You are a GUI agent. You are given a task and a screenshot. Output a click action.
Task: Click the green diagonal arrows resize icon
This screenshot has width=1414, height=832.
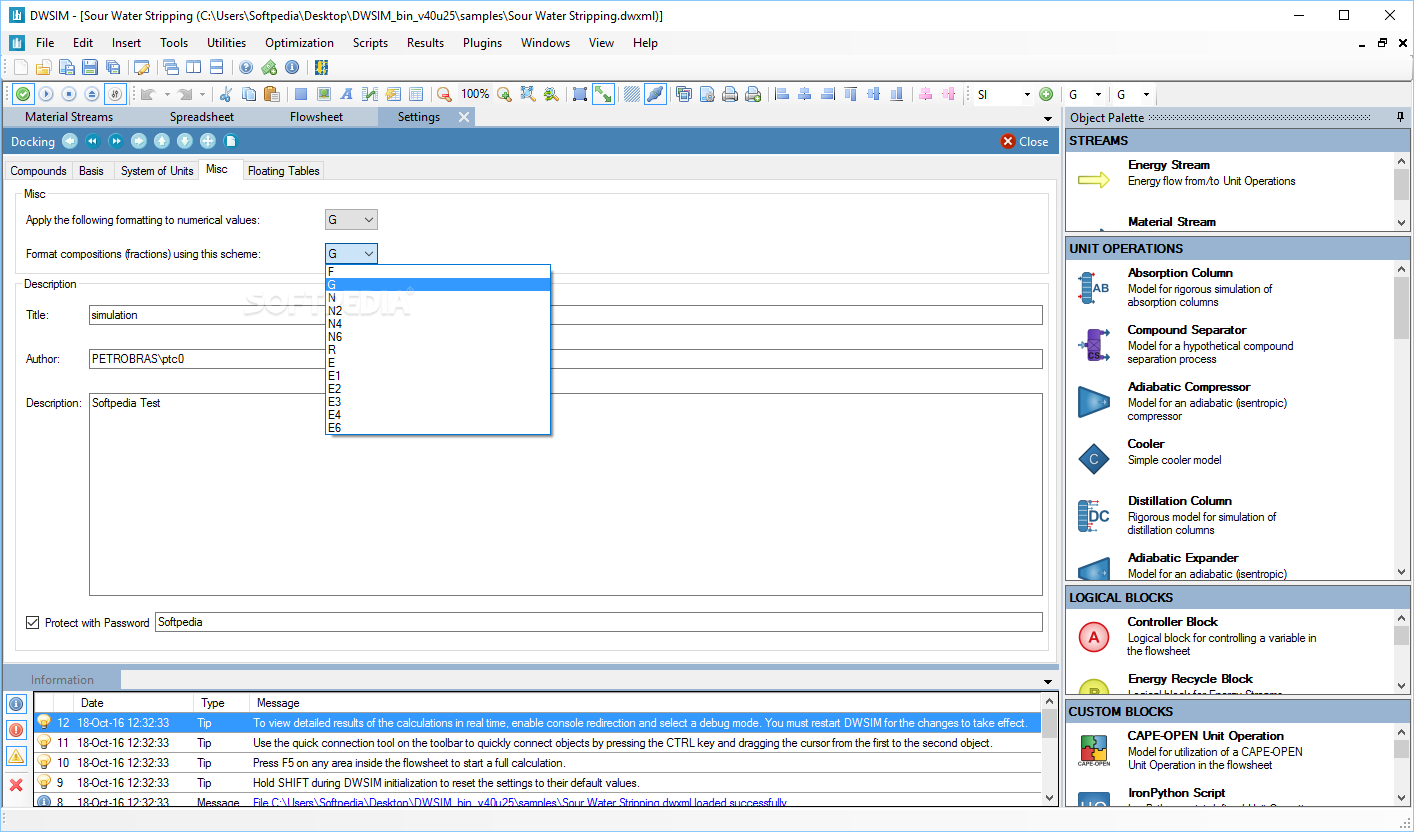(x=603, y=94)
